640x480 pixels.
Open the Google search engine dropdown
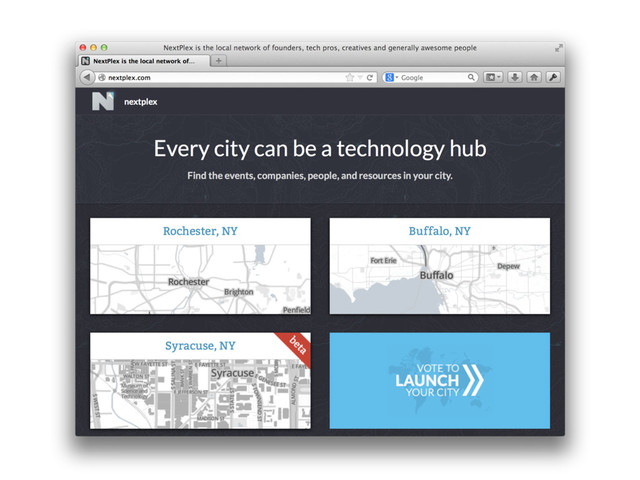click(x=391, y=77)
